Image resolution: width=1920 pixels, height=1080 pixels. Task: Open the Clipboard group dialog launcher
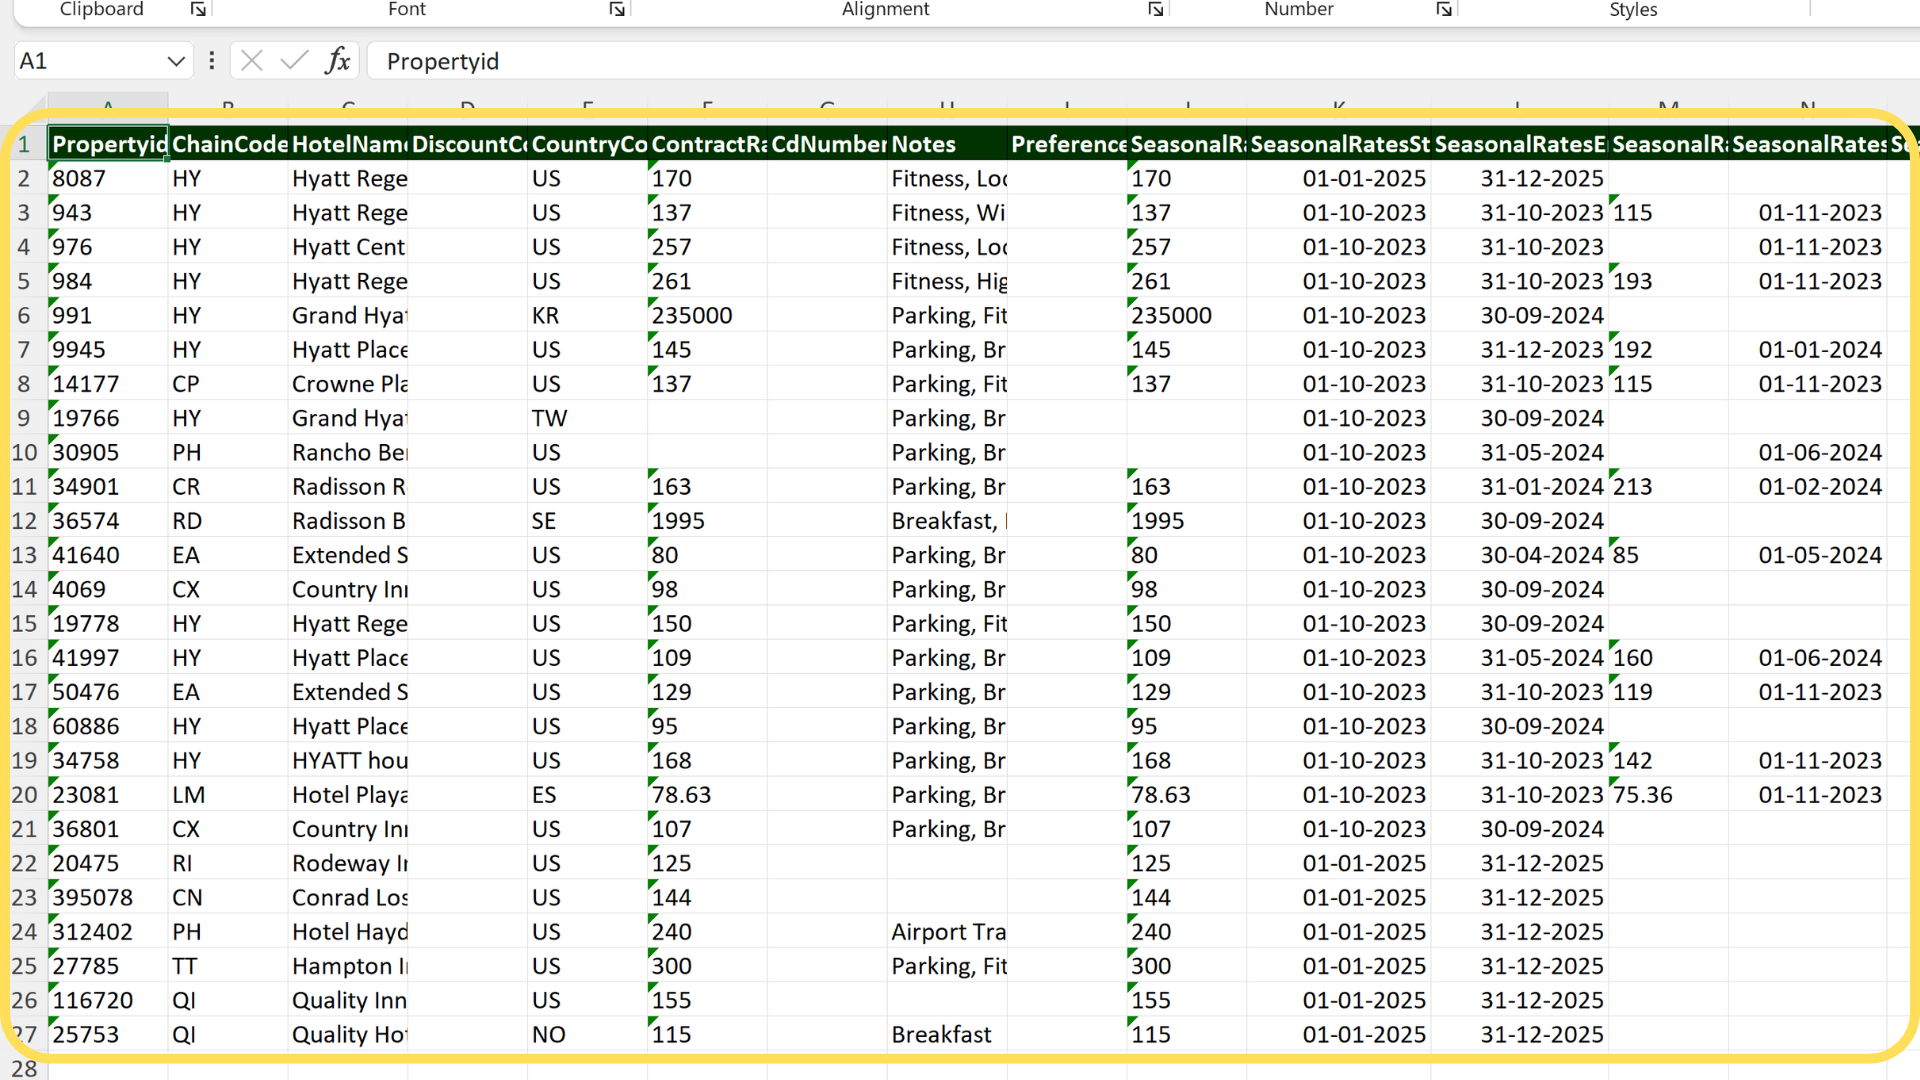click(x=198, y=9)
